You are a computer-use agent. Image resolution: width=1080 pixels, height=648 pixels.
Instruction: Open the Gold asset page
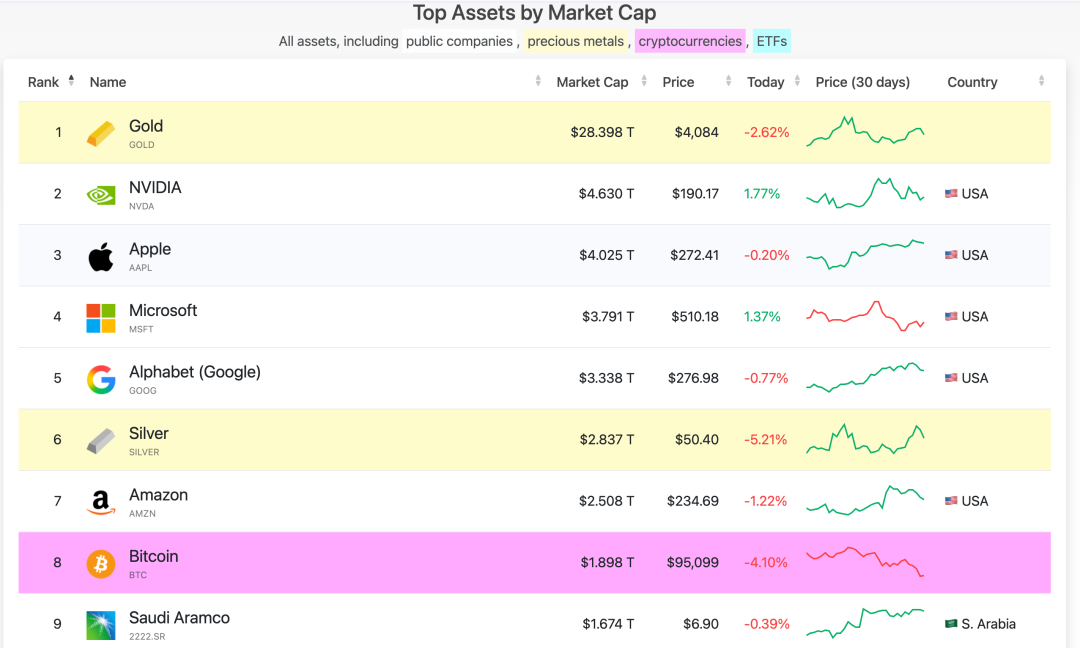point(146,126)
